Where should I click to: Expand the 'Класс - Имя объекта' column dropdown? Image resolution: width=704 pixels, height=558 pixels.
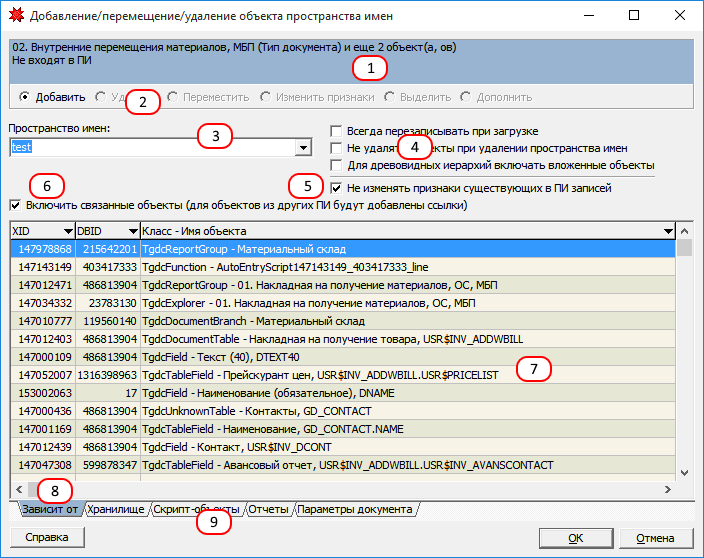coord(668,231)
